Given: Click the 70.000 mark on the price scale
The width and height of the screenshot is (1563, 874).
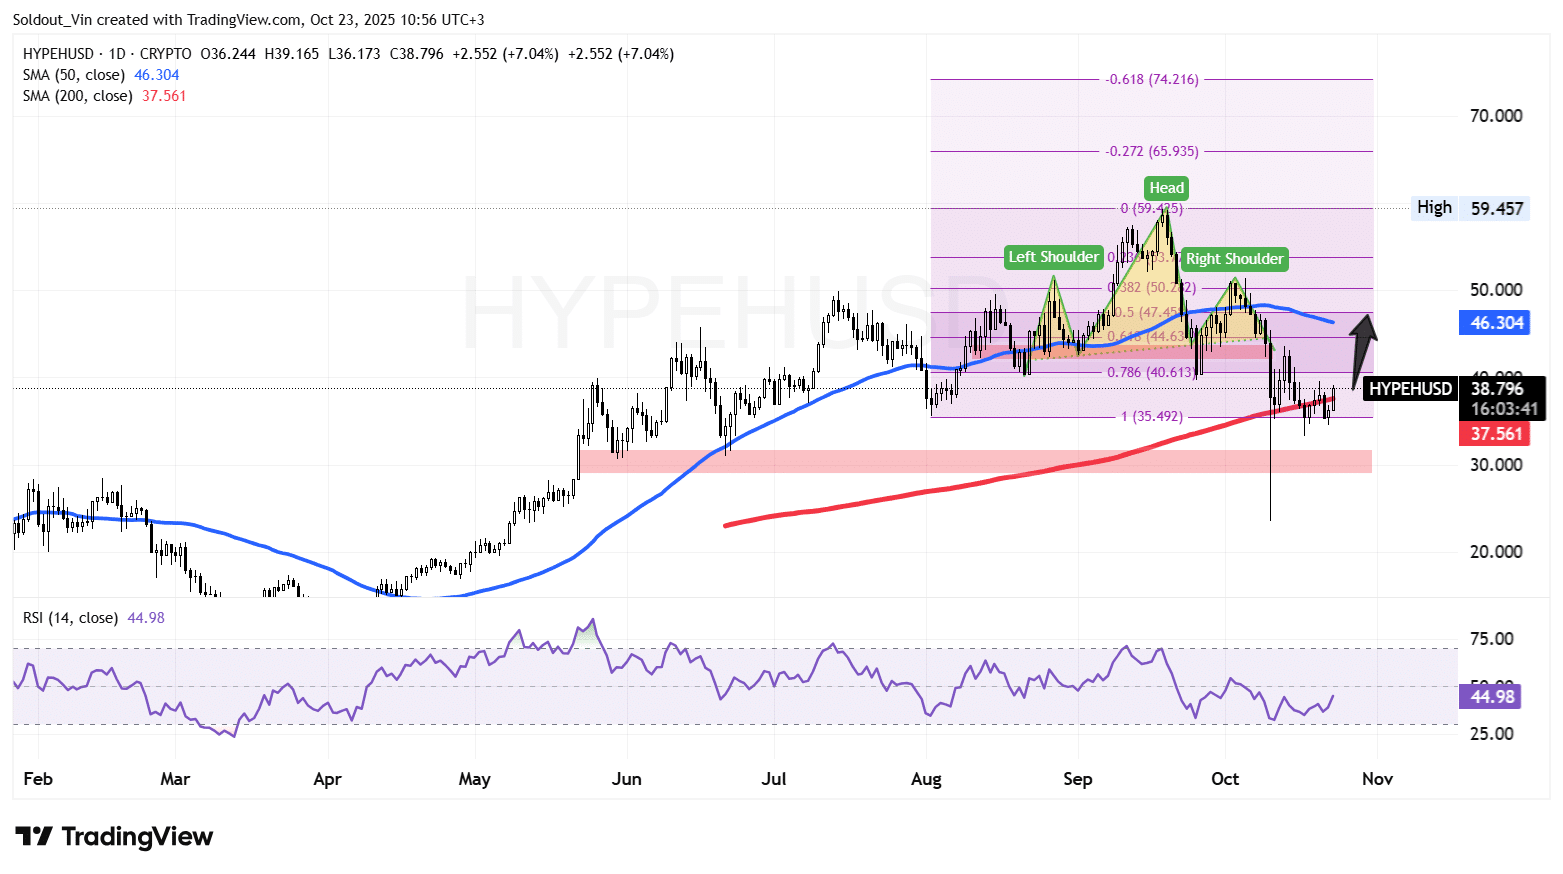Looking at the screenshot, I should click(x=1495, y=116).
